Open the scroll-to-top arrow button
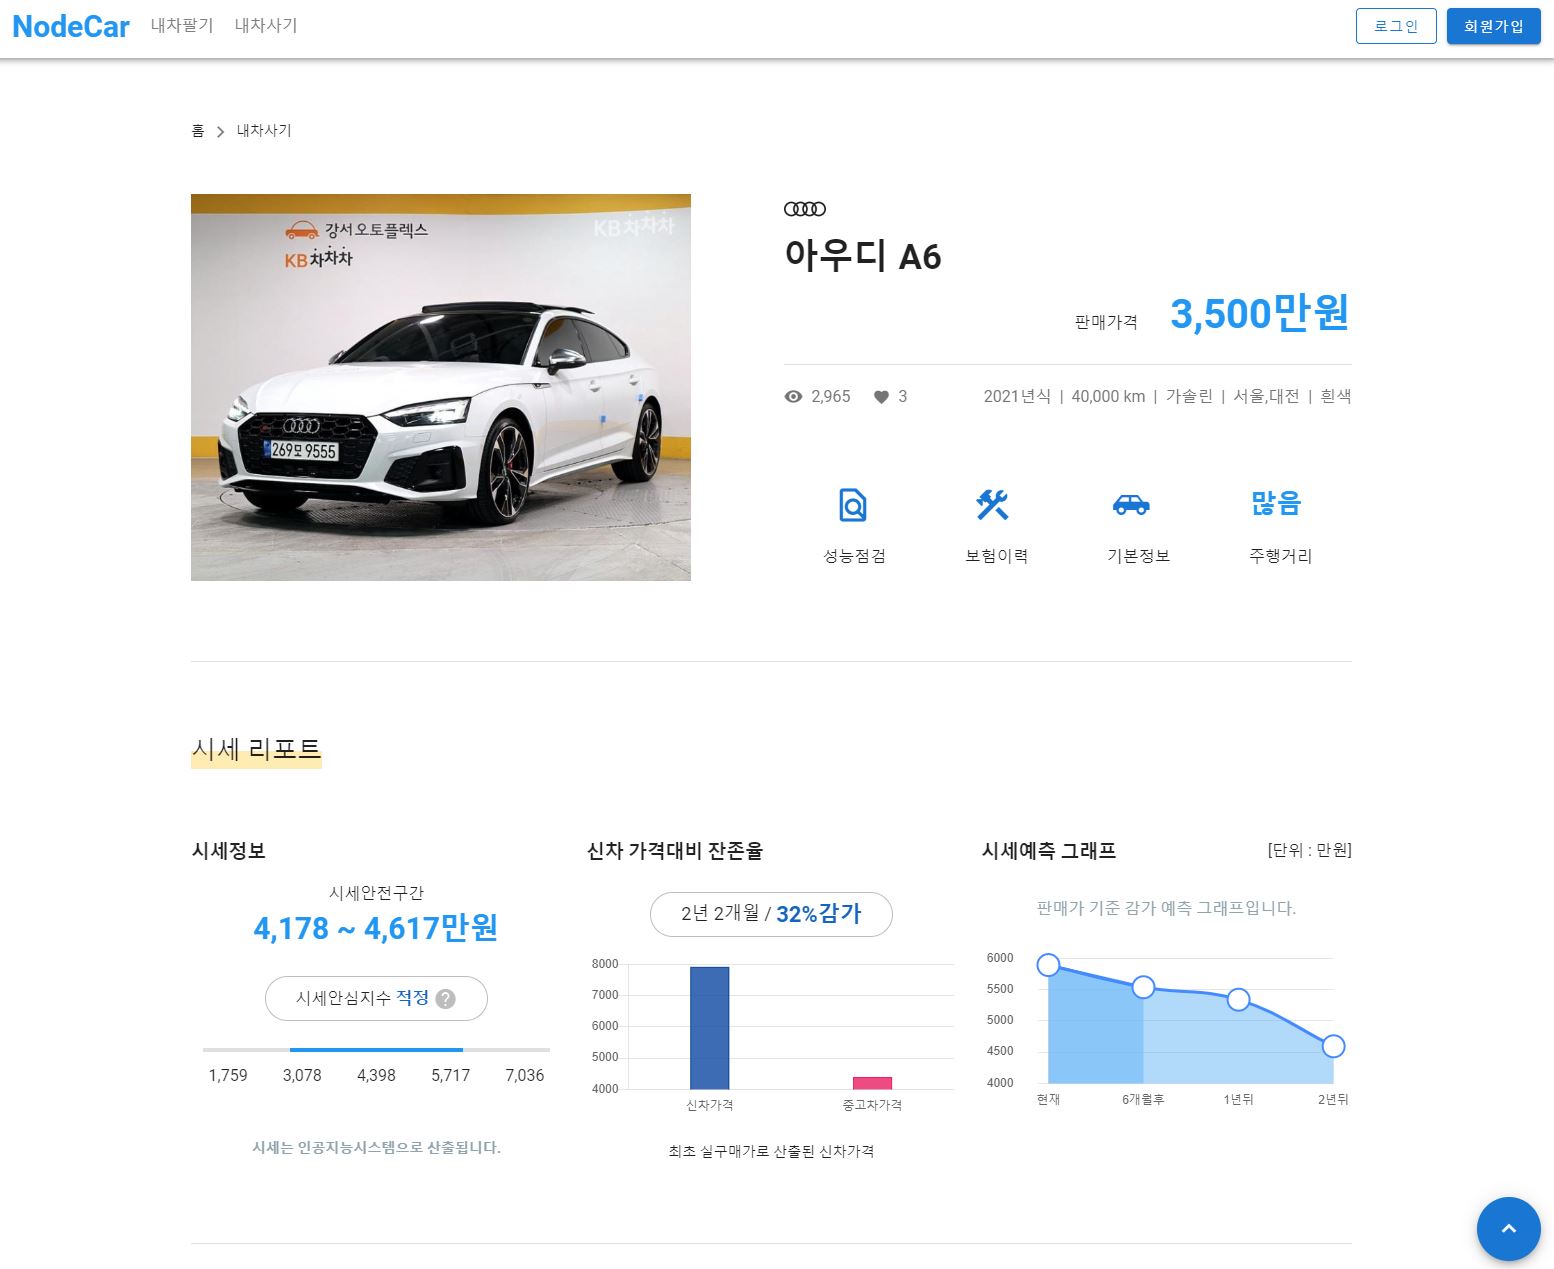 pos(1508,1229)
